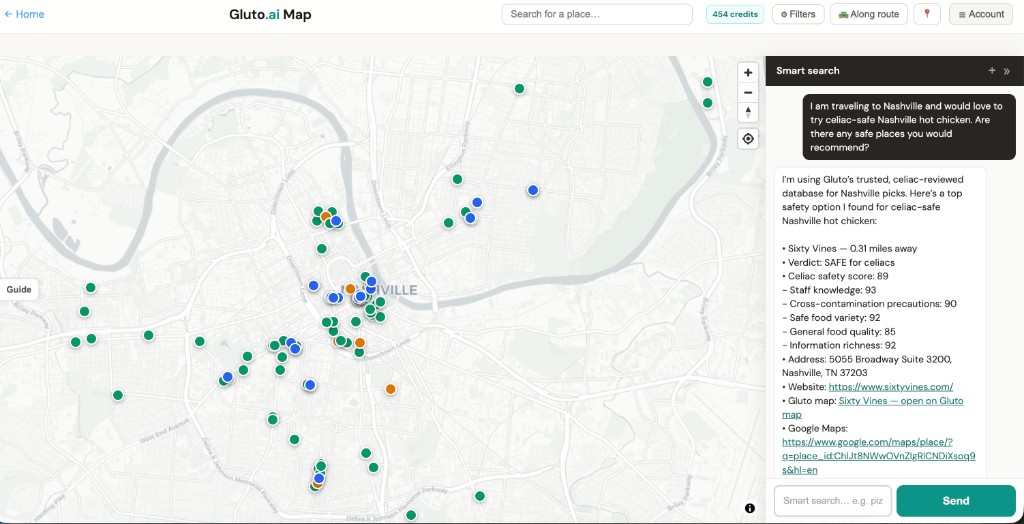Screen dimensions: 1024x524
Task: Select the green marker near bottom right road
Action: coord(480,496)
